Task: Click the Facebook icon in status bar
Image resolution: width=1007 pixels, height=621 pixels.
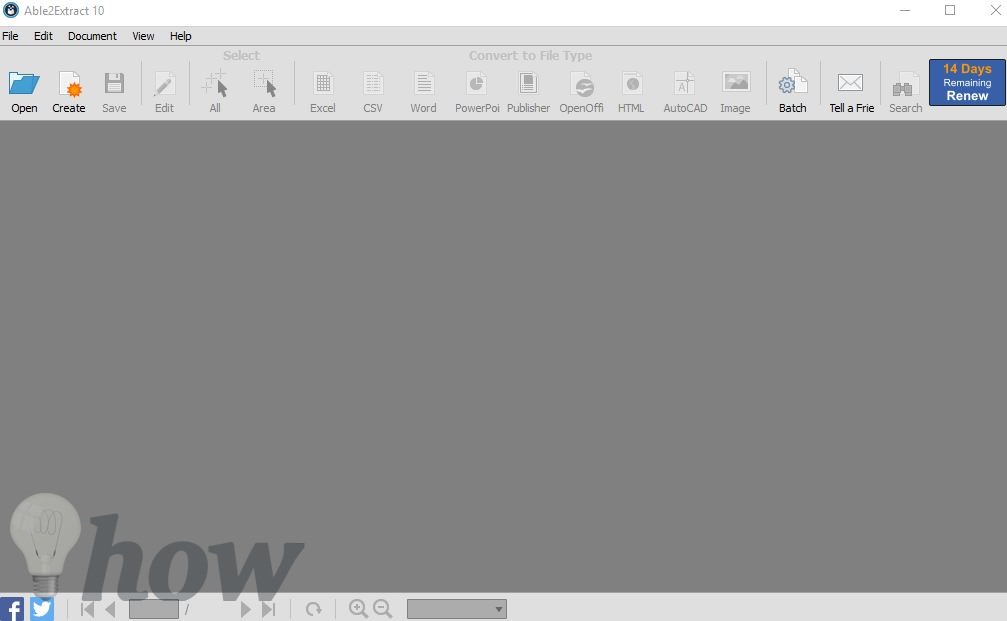Action: click(12, 609)
